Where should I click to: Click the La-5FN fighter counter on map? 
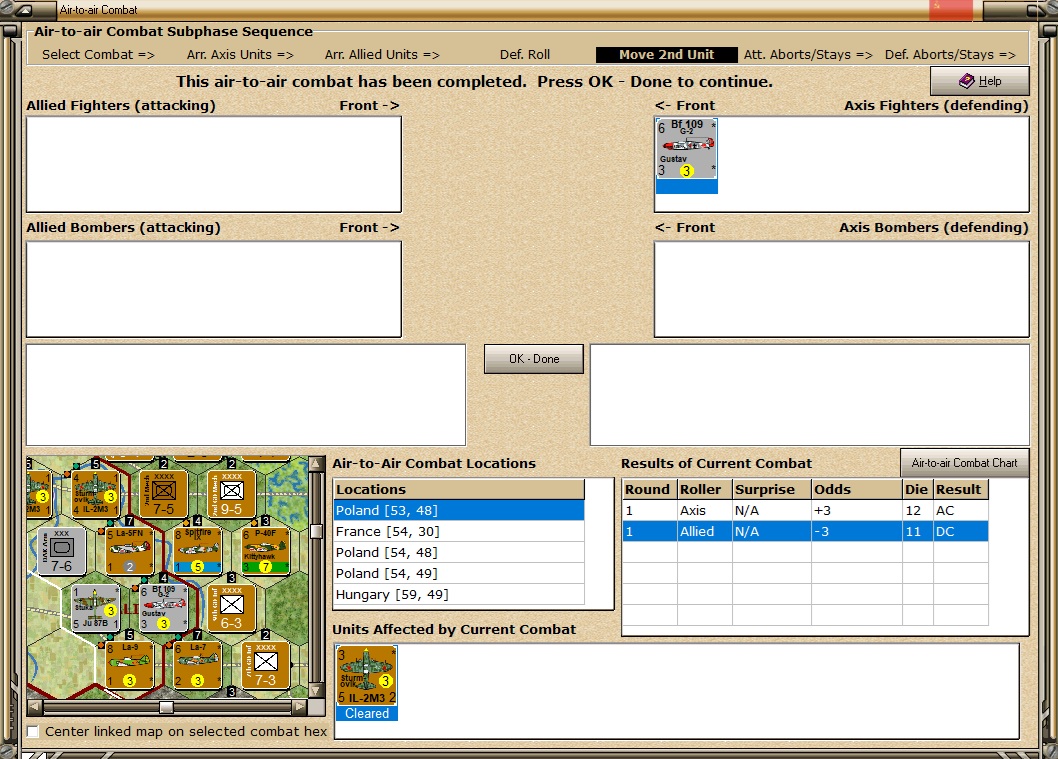point(130,550)
